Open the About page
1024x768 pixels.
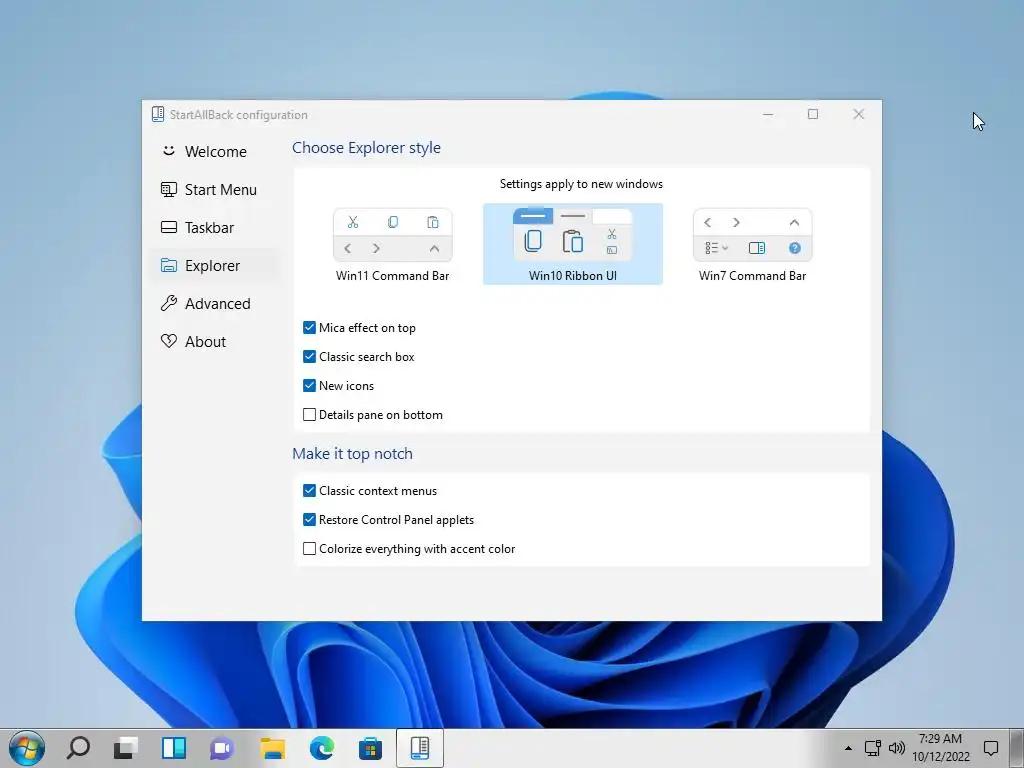pos(213,342)
